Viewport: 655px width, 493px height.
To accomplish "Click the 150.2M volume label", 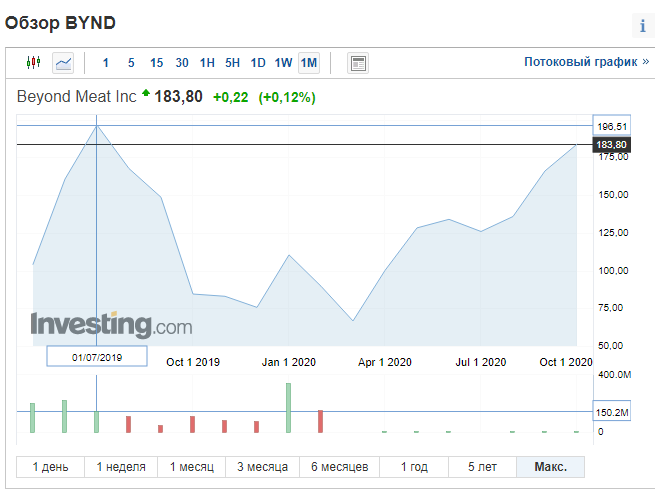I will click(612, 412).
